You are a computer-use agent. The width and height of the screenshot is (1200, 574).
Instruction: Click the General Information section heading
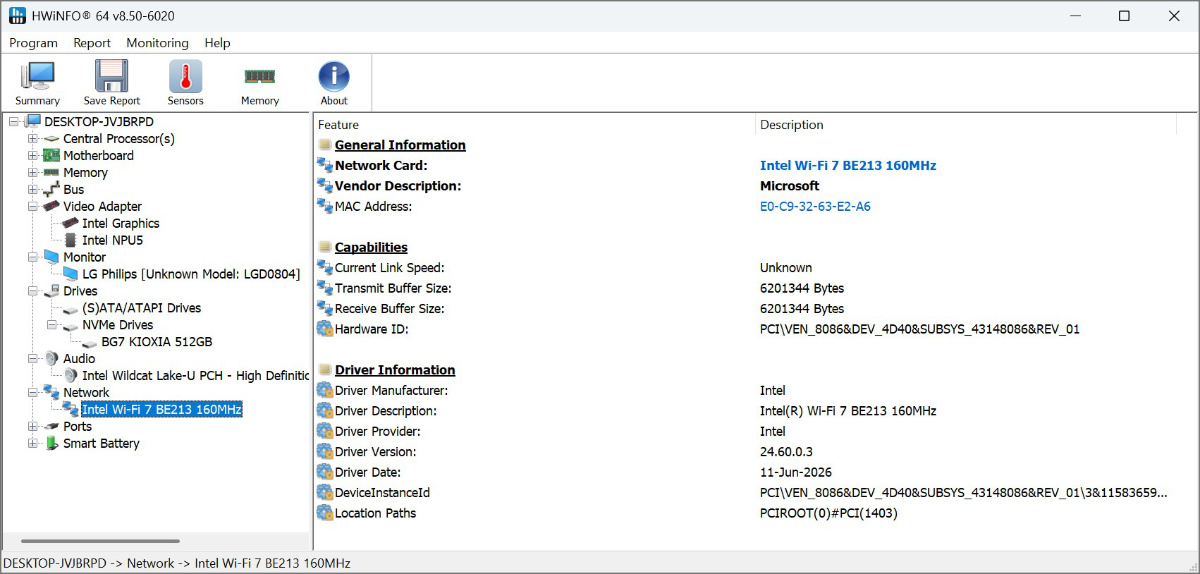(400, 146)
